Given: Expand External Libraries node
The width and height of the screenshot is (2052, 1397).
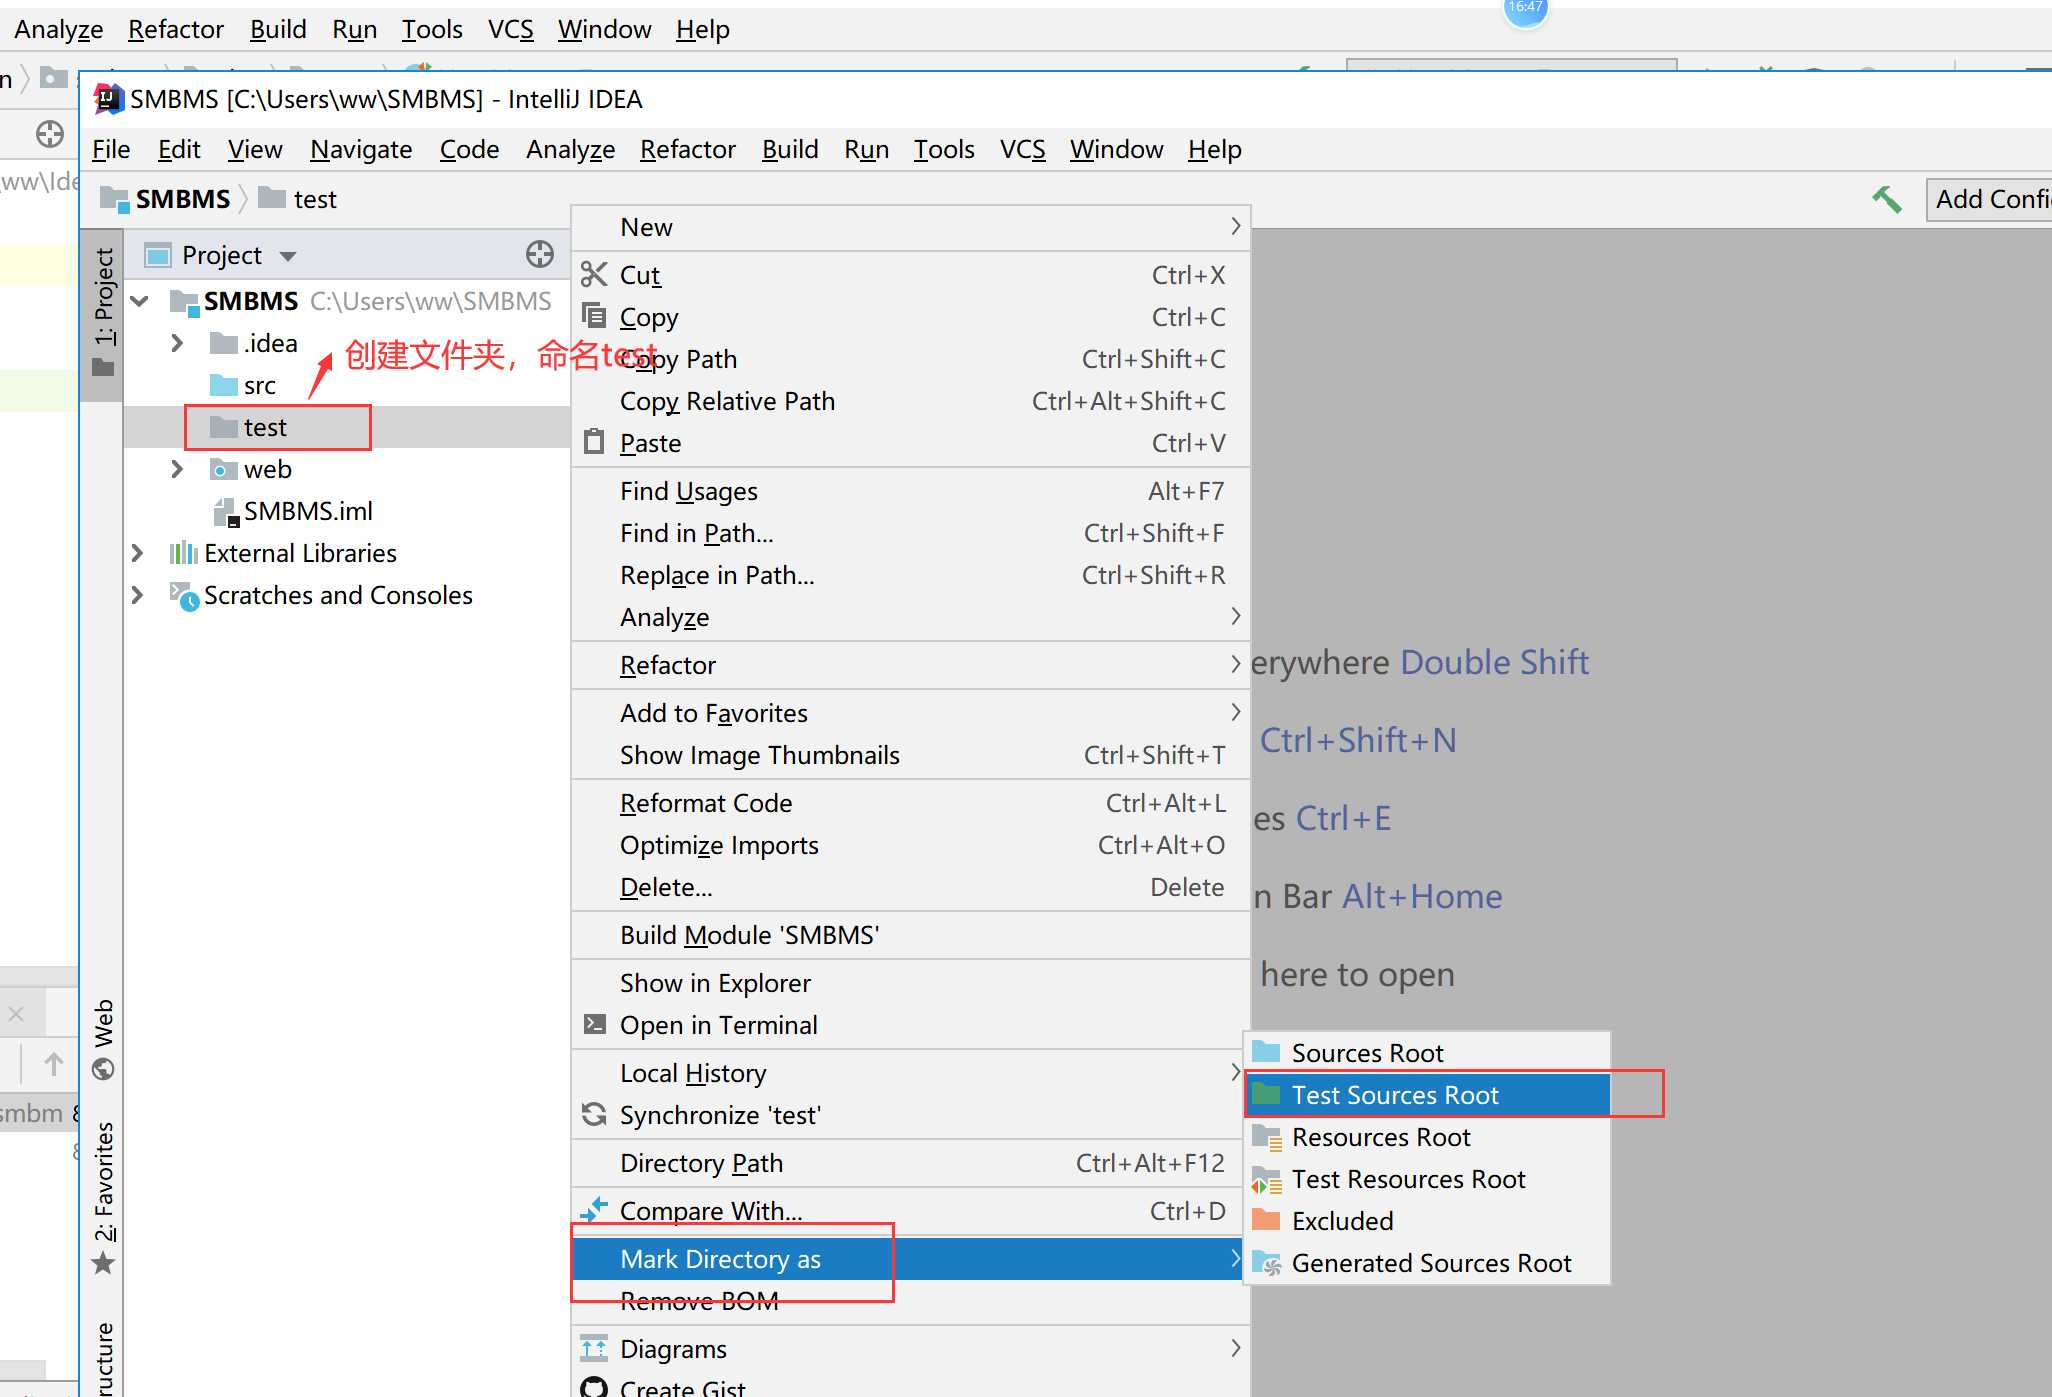Looking at the screenshot, I should [x=137, y=553].
